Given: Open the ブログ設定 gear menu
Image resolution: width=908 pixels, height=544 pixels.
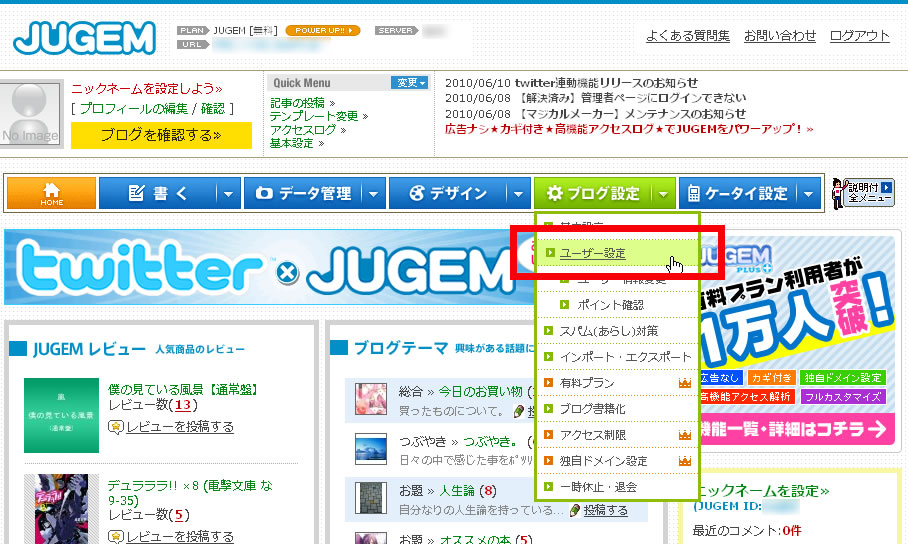Looking at the screenshot, I should 592,193.
